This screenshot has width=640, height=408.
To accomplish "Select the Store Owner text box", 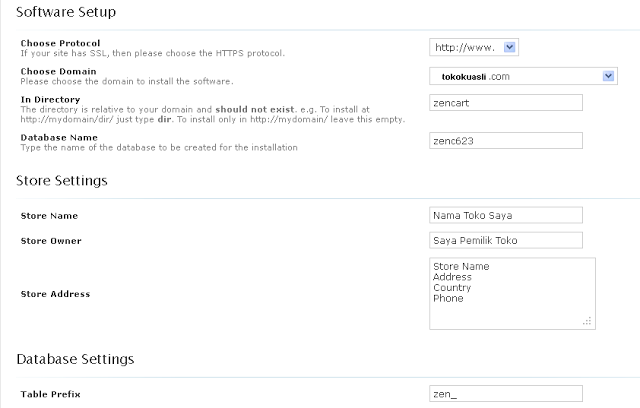I will coord(505,241).
